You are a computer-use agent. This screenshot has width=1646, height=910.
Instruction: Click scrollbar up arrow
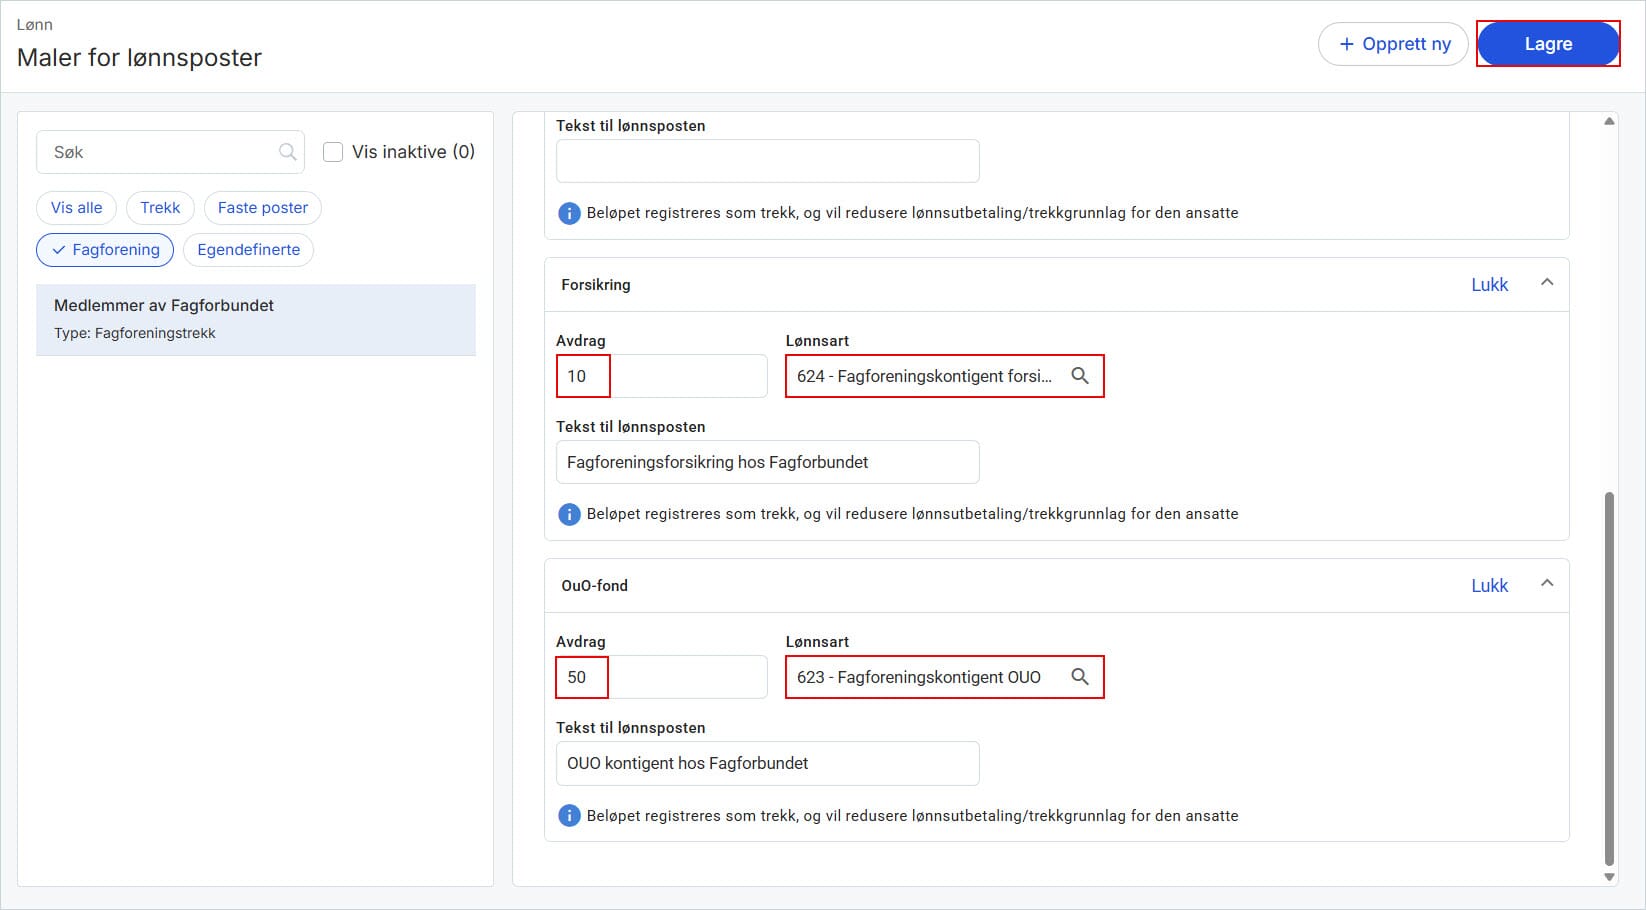[1609, 121]
